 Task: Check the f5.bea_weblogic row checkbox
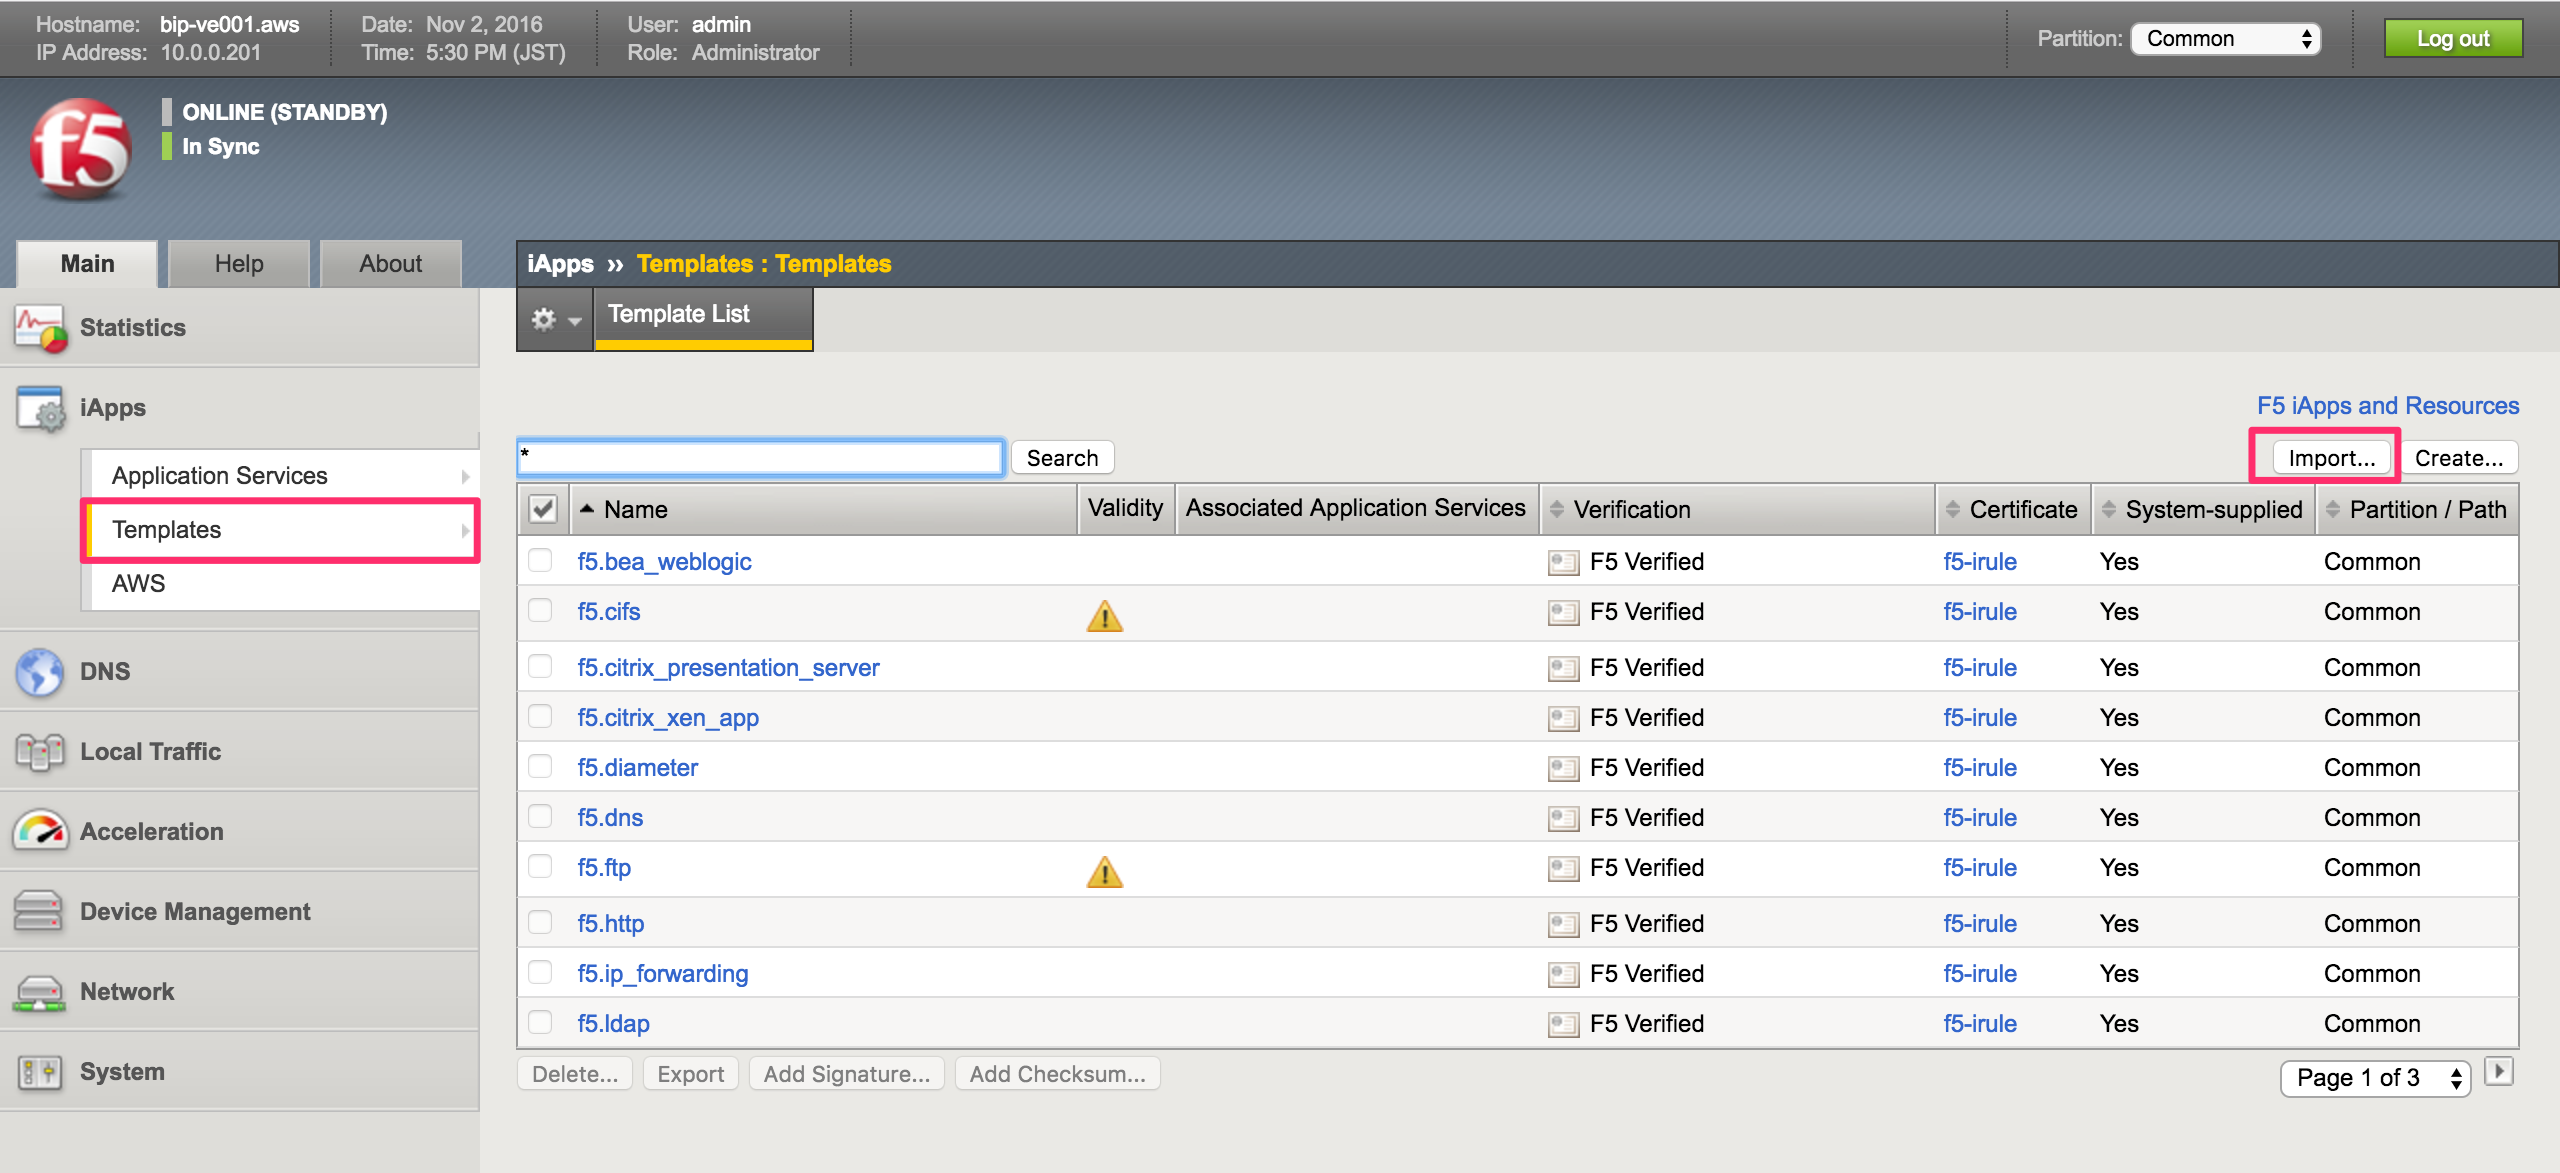click(x=541, y=560)
